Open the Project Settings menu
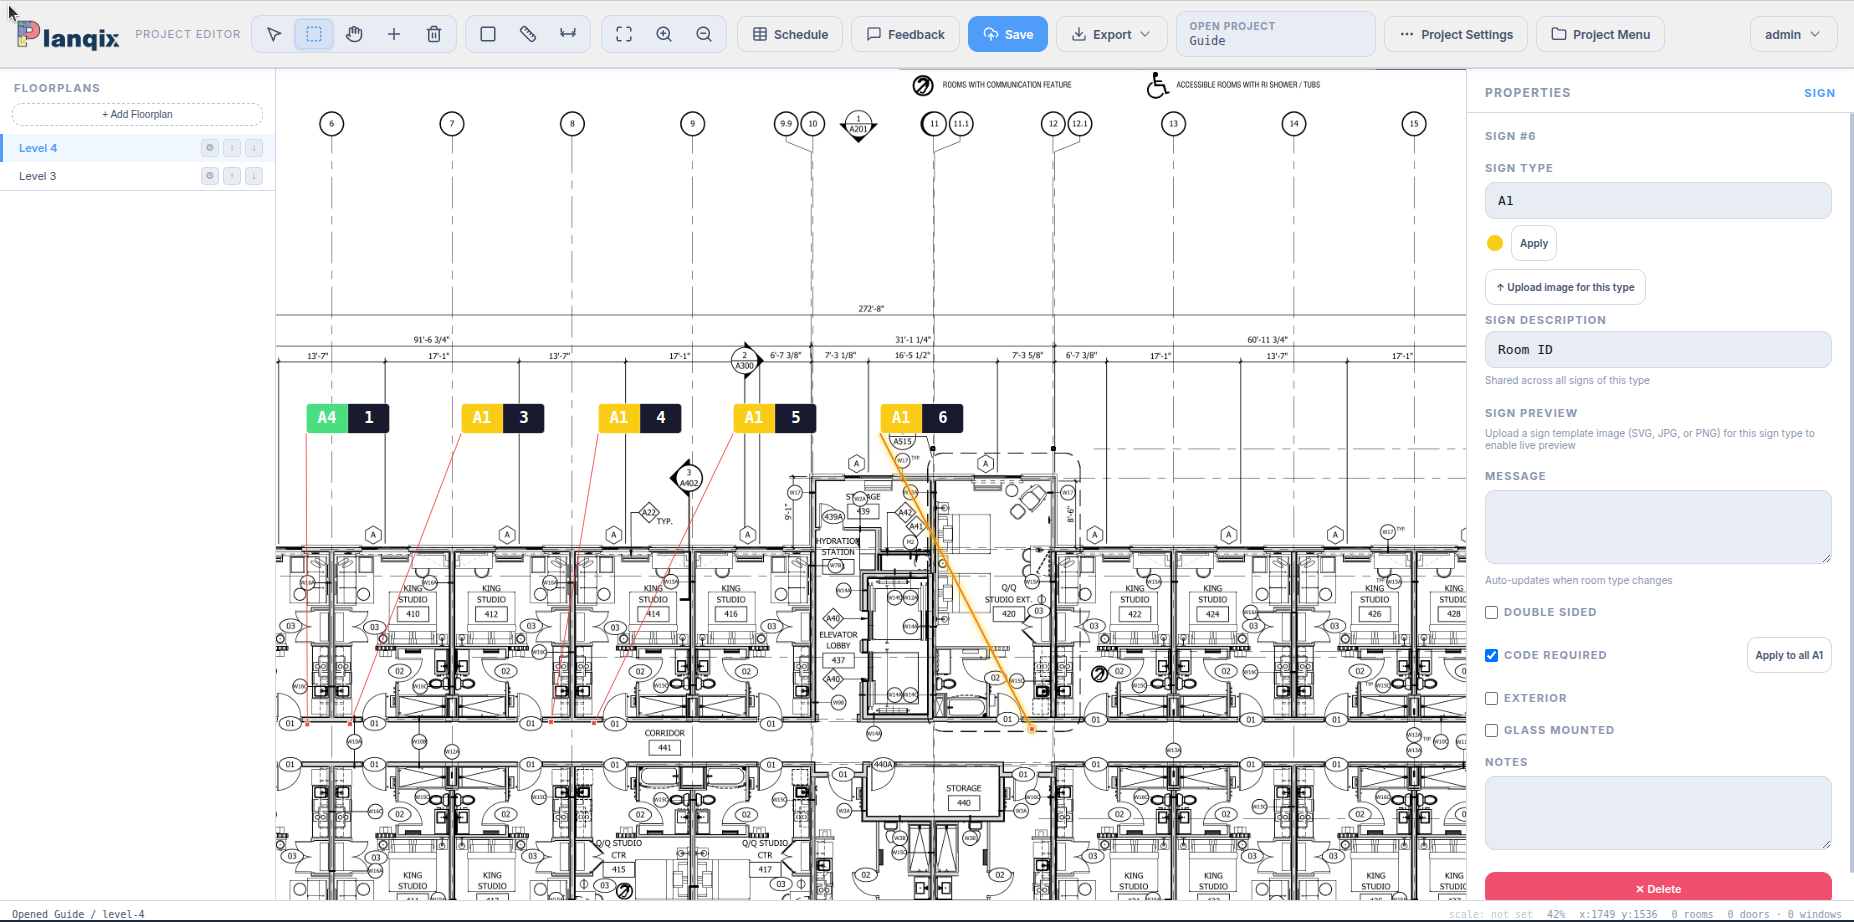Image resolution: width=1854 pixels, height=922 pixels. click(1456, 34)
